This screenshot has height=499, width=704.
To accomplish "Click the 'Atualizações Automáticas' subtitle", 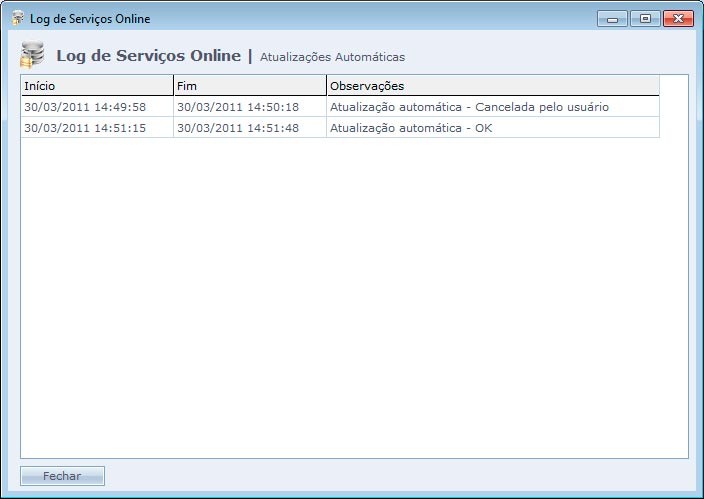I will tap(332, 57).
